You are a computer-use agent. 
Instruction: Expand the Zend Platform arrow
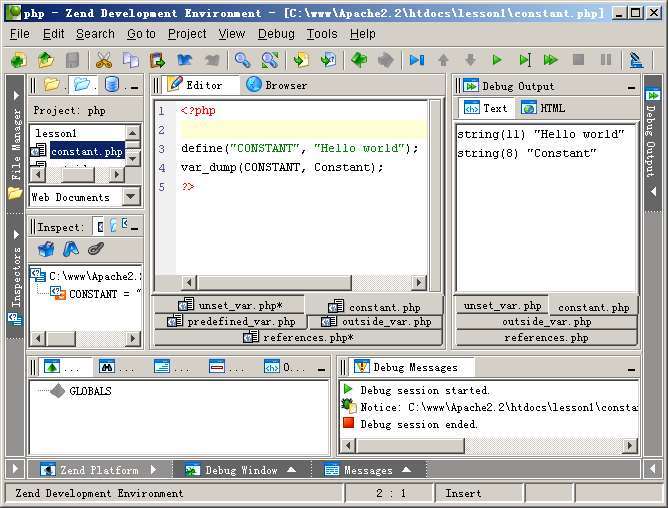pos(154,470)
